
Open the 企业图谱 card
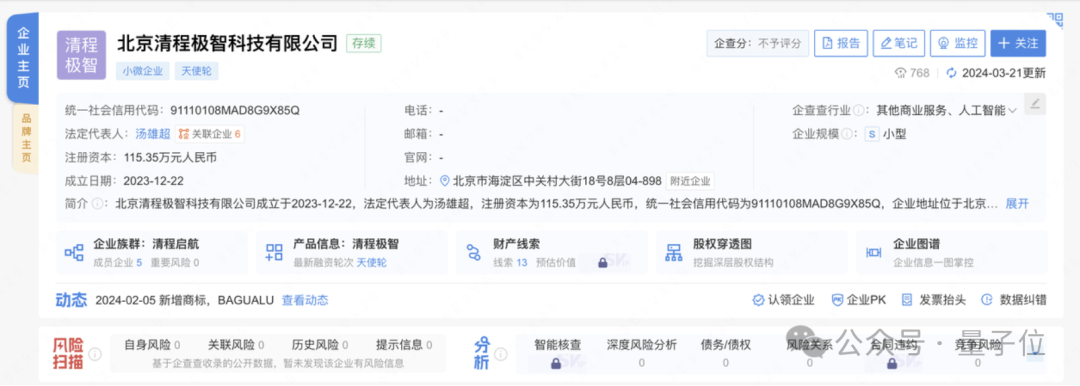(951, 252)
